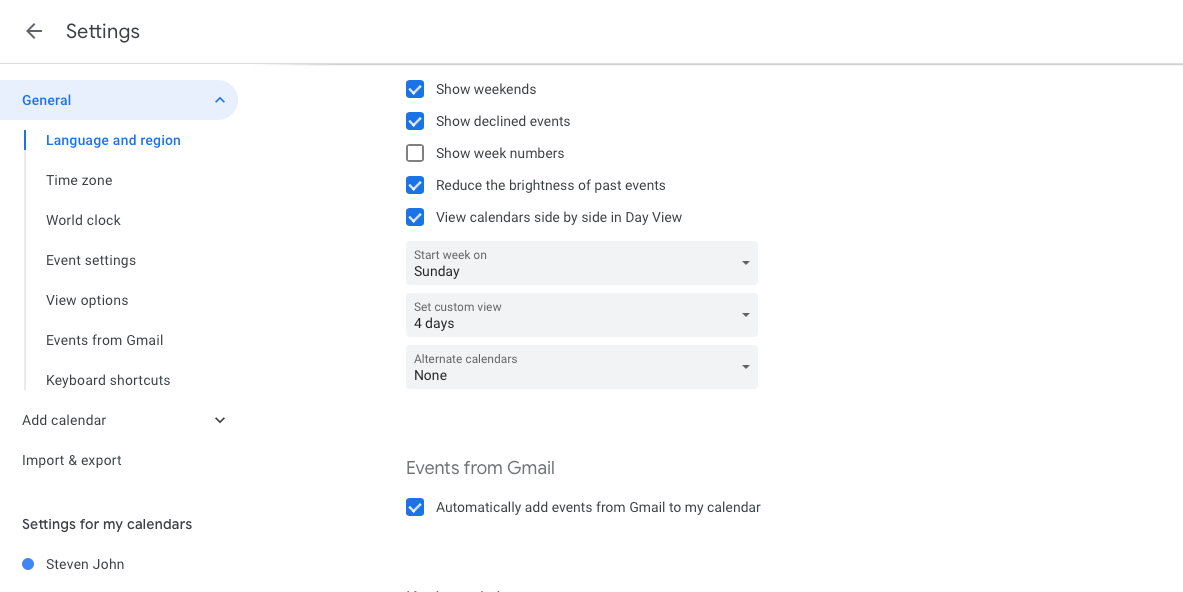Disable automatically adding events from Gmail
This screenshot has width=1183, height=592.
pyautogui.click(x=415, y=507)
